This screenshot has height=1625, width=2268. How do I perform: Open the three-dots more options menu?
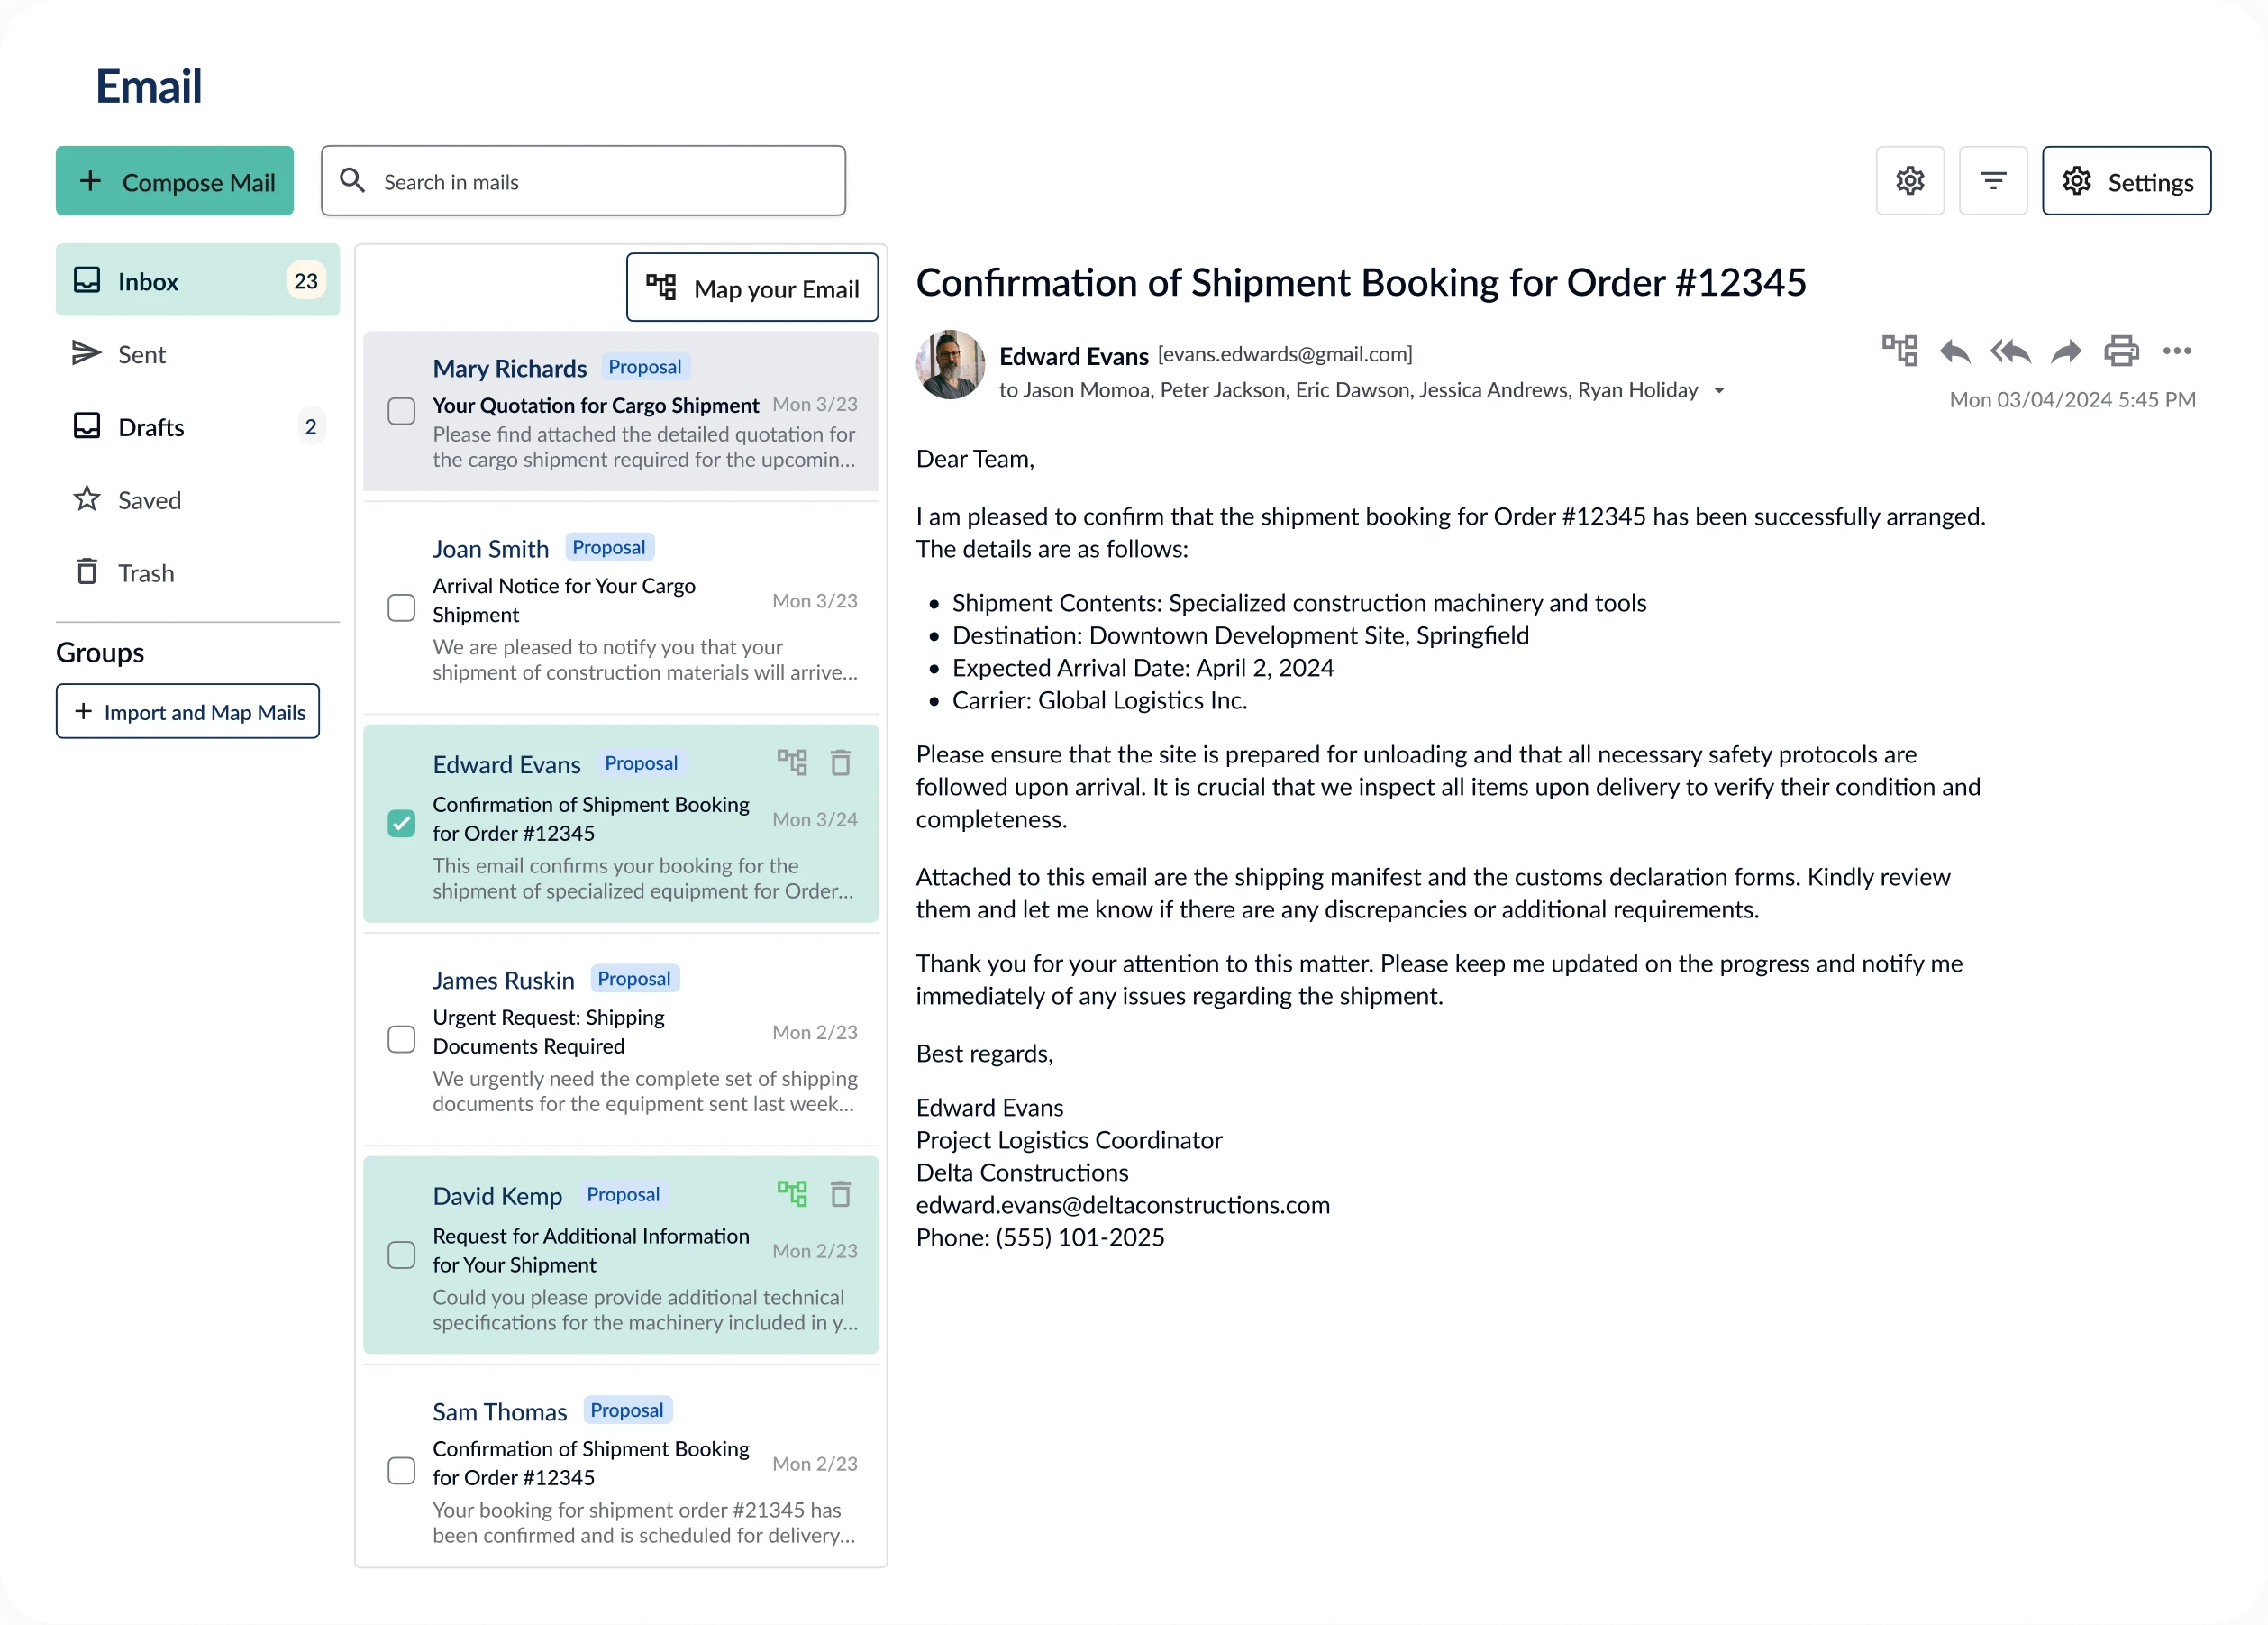coord(2177,351)
